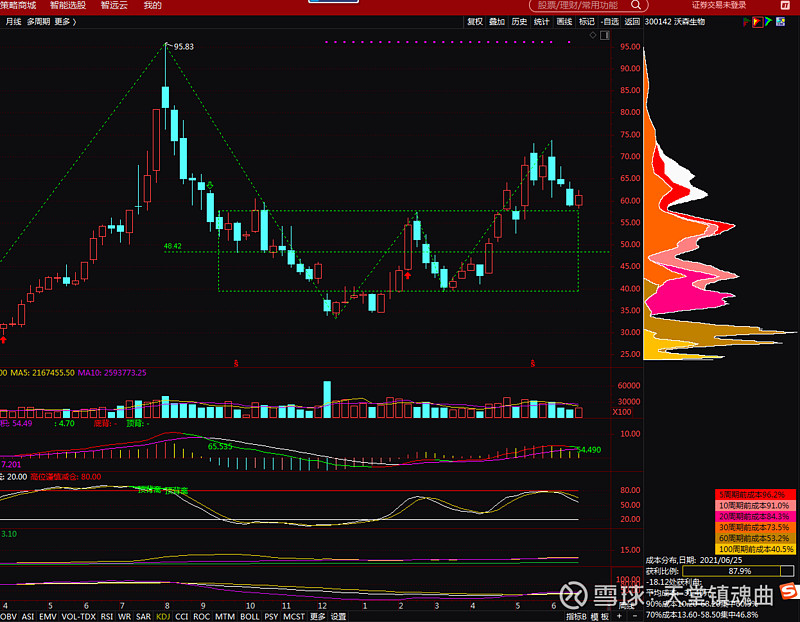Viewport: 800px width, 622px height.
Task: Click the 标记 toolbar button
Action: click(x=586, y=21)
